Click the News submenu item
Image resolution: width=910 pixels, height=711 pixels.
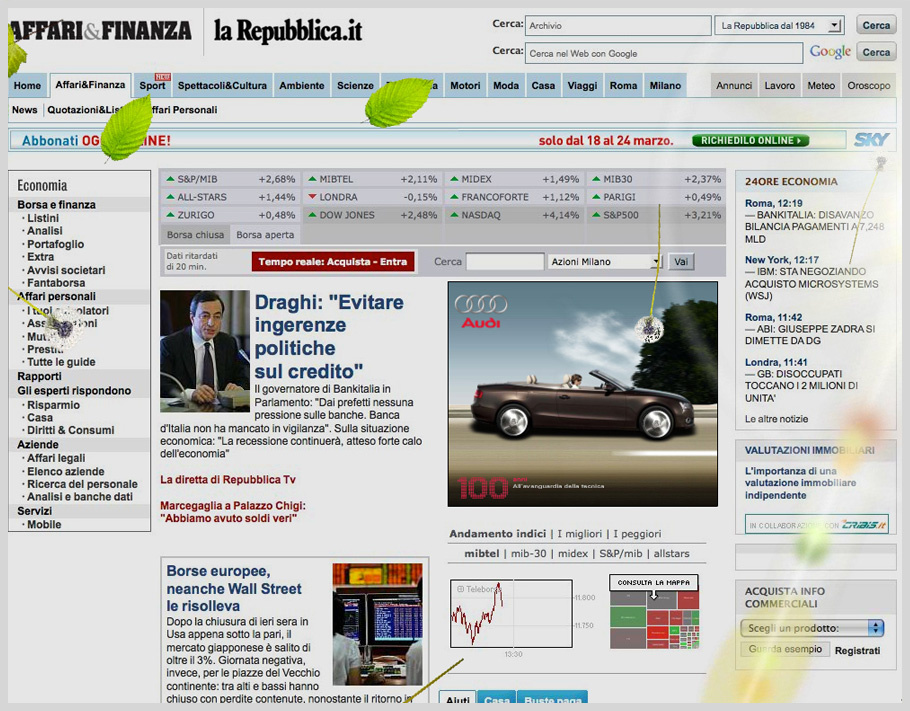(24, 110)
